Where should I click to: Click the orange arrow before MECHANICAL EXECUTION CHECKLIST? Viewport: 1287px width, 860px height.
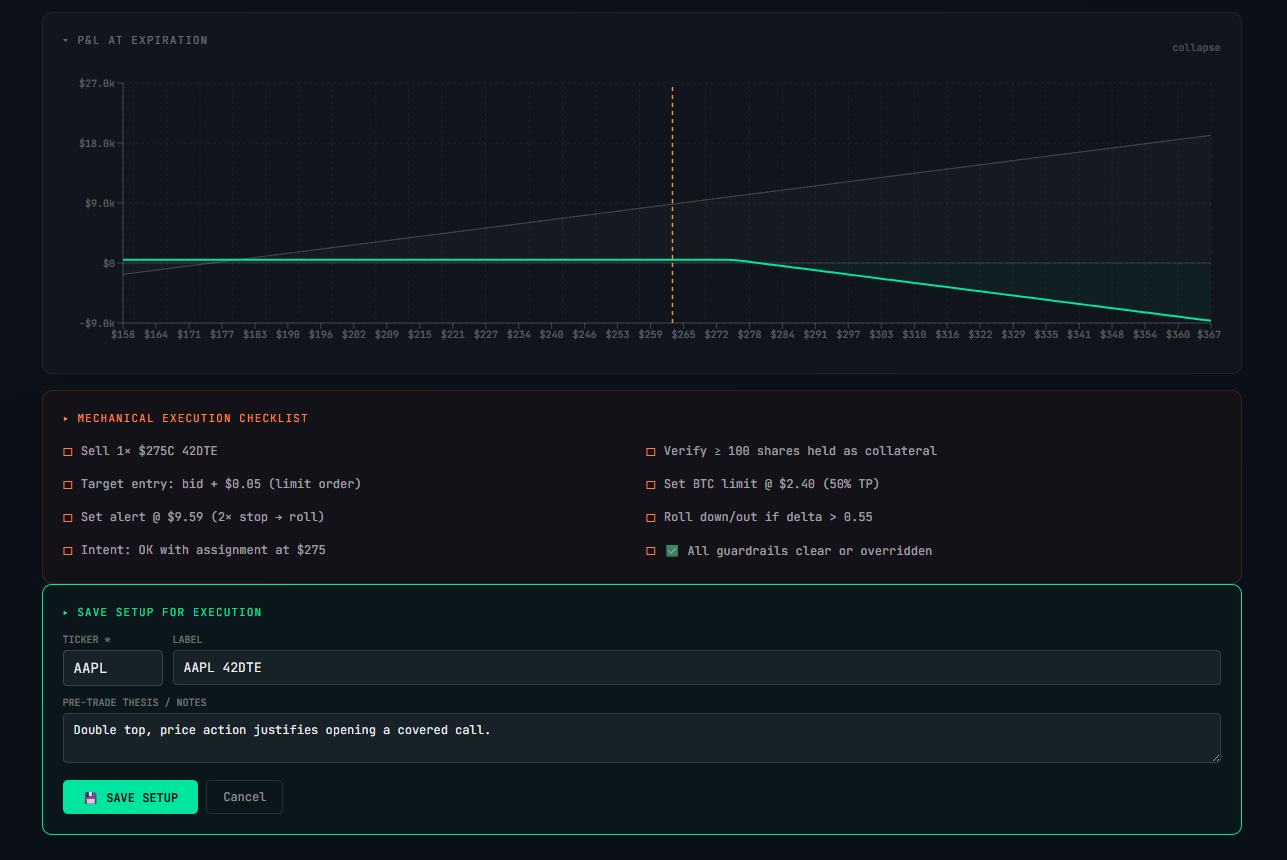pos(66,418)
